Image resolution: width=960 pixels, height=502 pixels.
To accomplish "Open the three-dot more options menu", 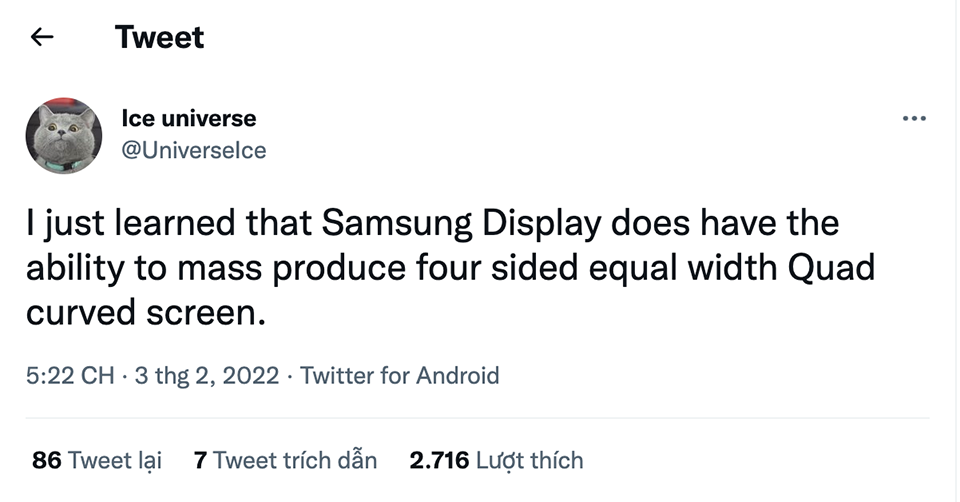I will [x=914, y=118].
